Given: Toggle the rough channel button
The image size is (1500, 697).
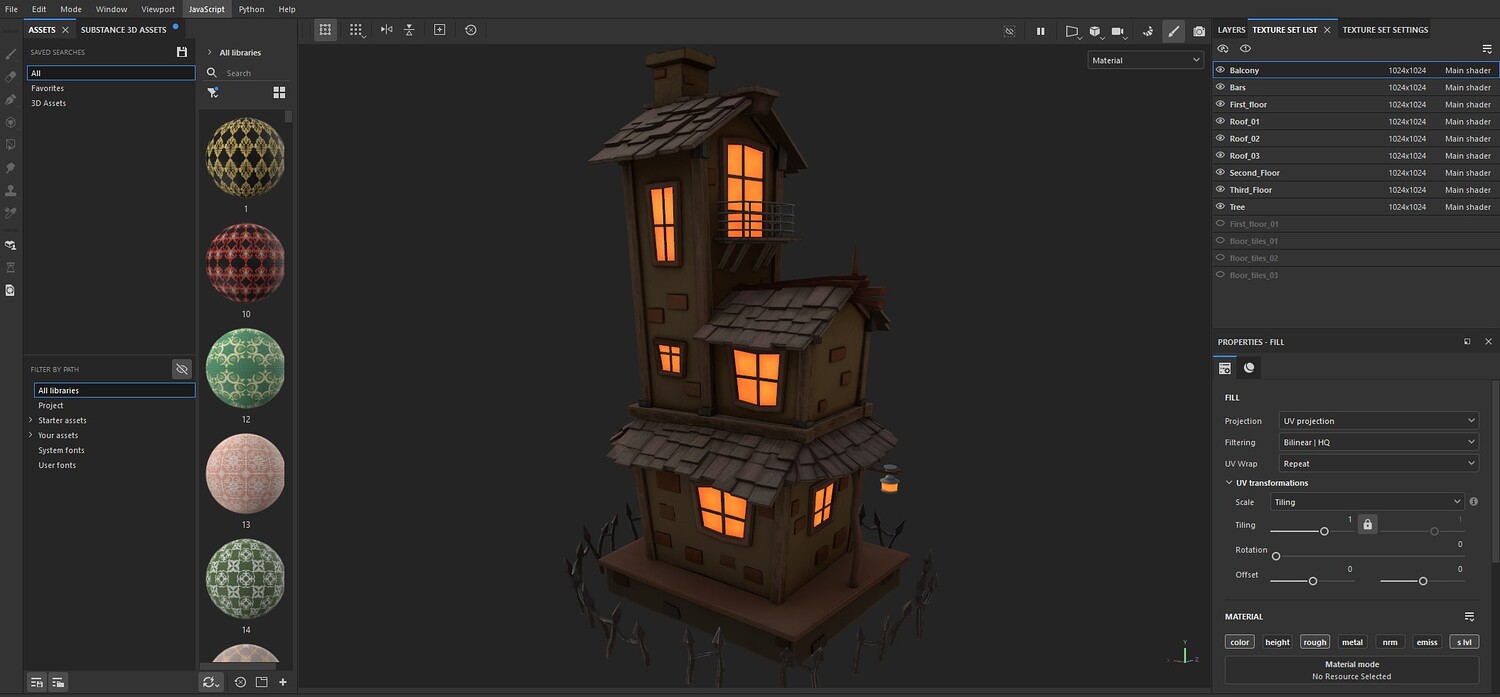Looking at the screenshot, I should tap(1315, 642).
